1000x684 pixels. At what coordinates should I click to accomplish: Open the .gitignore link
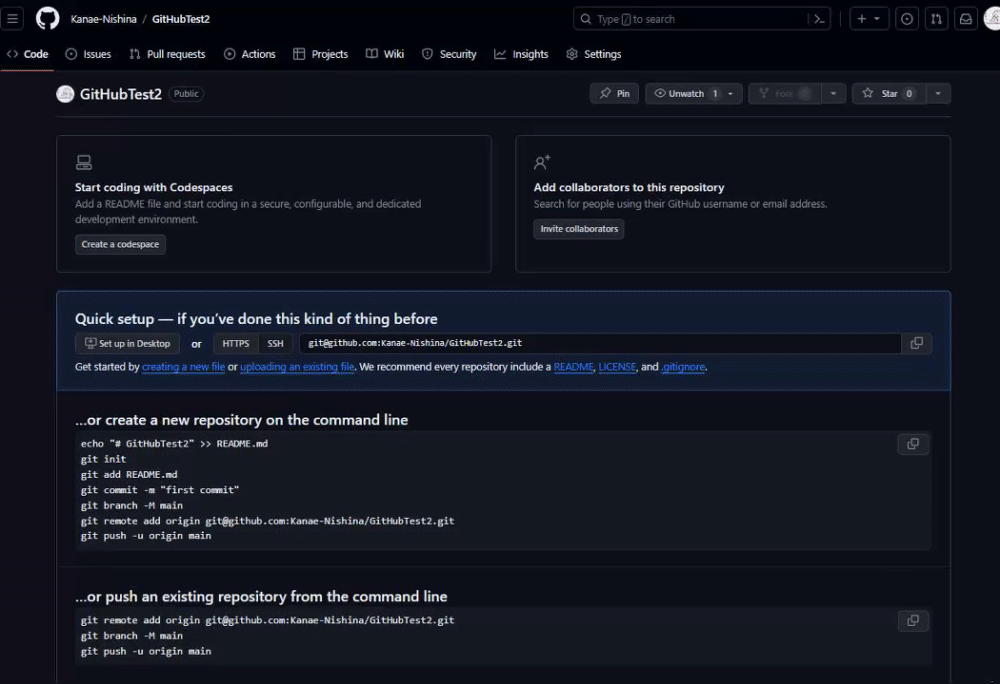(683, 367)
